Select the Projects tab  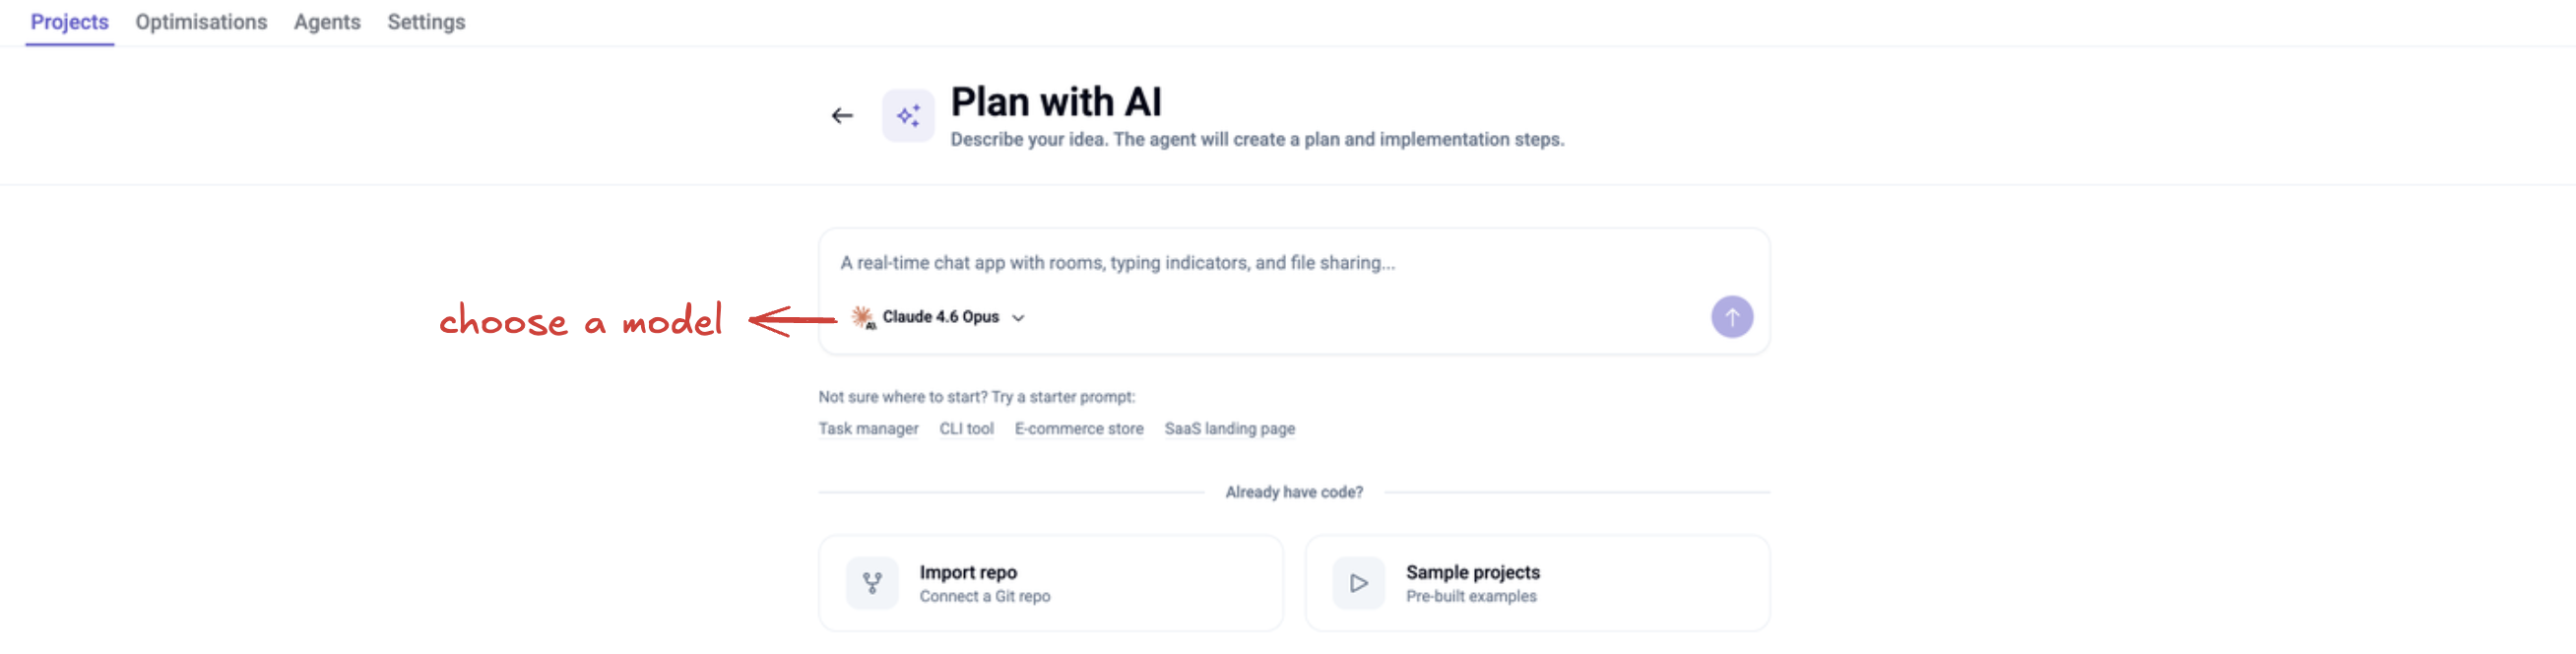coord(68,22)
